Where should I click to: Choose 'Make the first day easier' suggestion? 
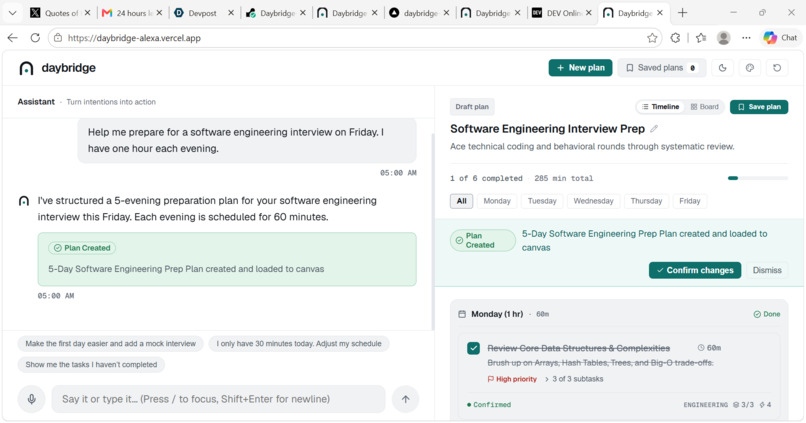(111, 343)
